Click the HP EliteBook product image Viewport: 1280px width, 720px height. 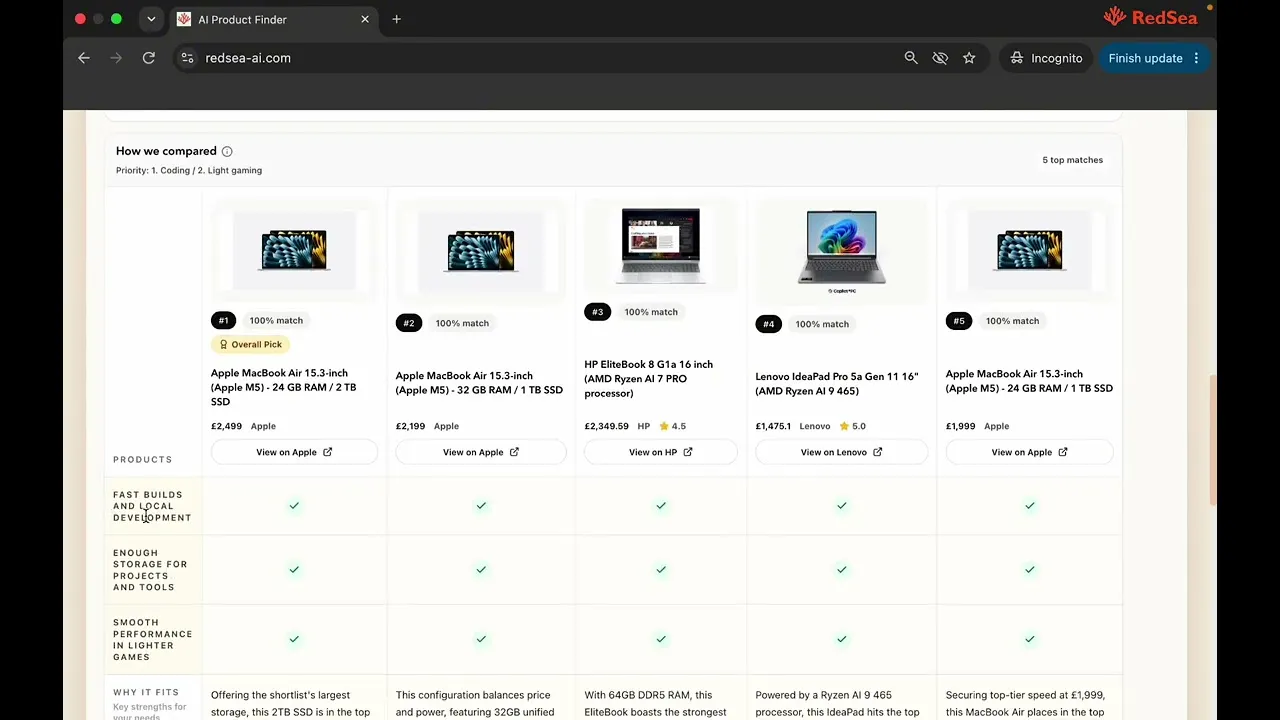pos(661,245)
